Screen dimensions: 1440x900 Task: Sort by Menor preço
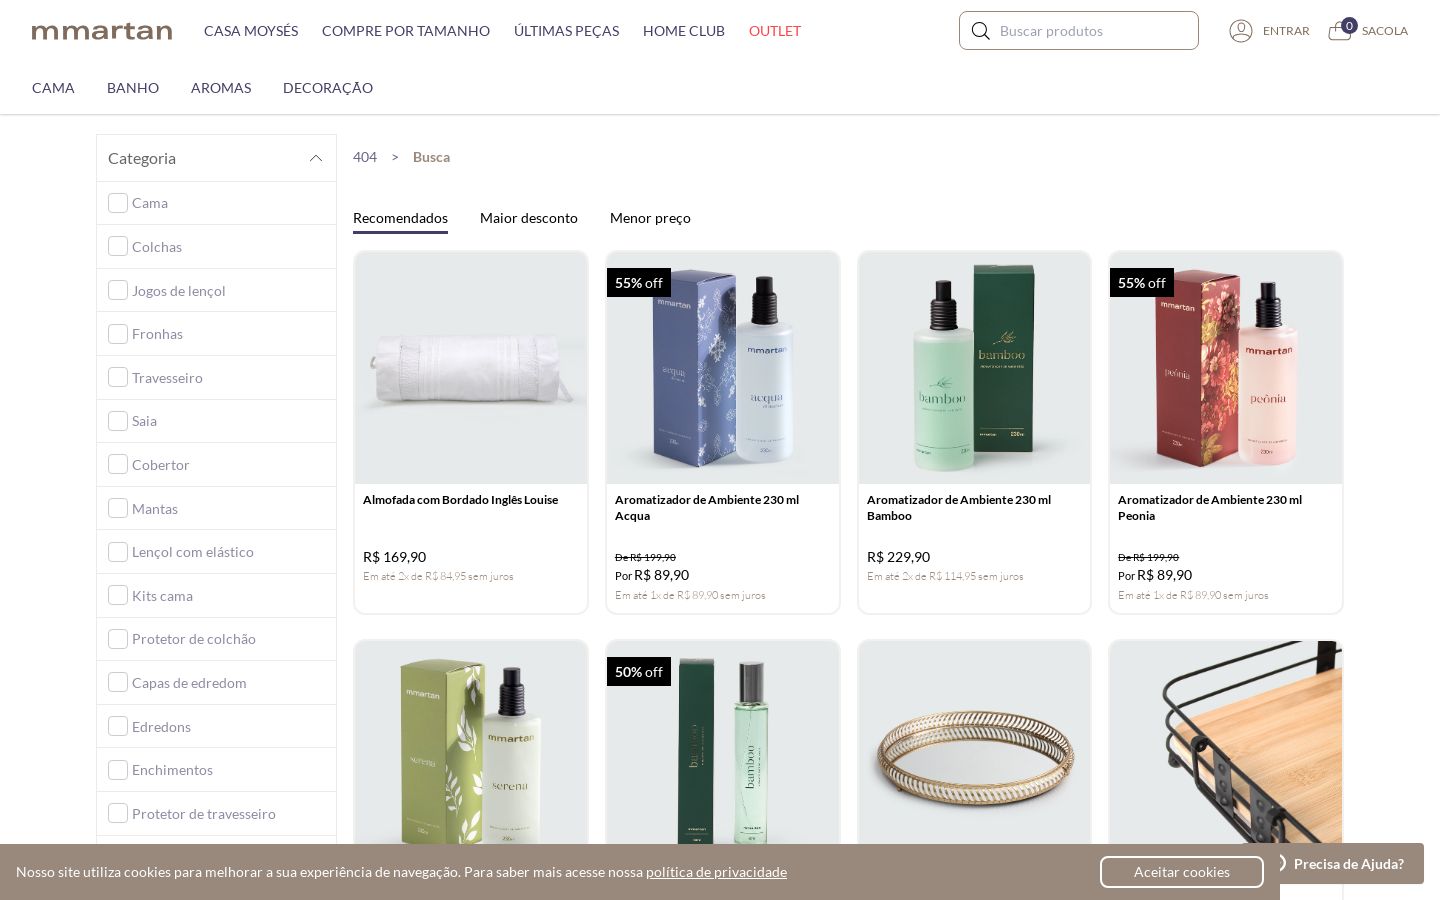pos(650,218)
